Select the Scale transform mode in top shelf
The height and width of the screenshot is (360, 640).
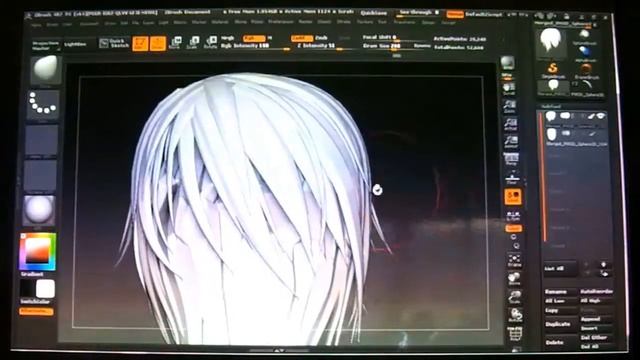[193, 42]
